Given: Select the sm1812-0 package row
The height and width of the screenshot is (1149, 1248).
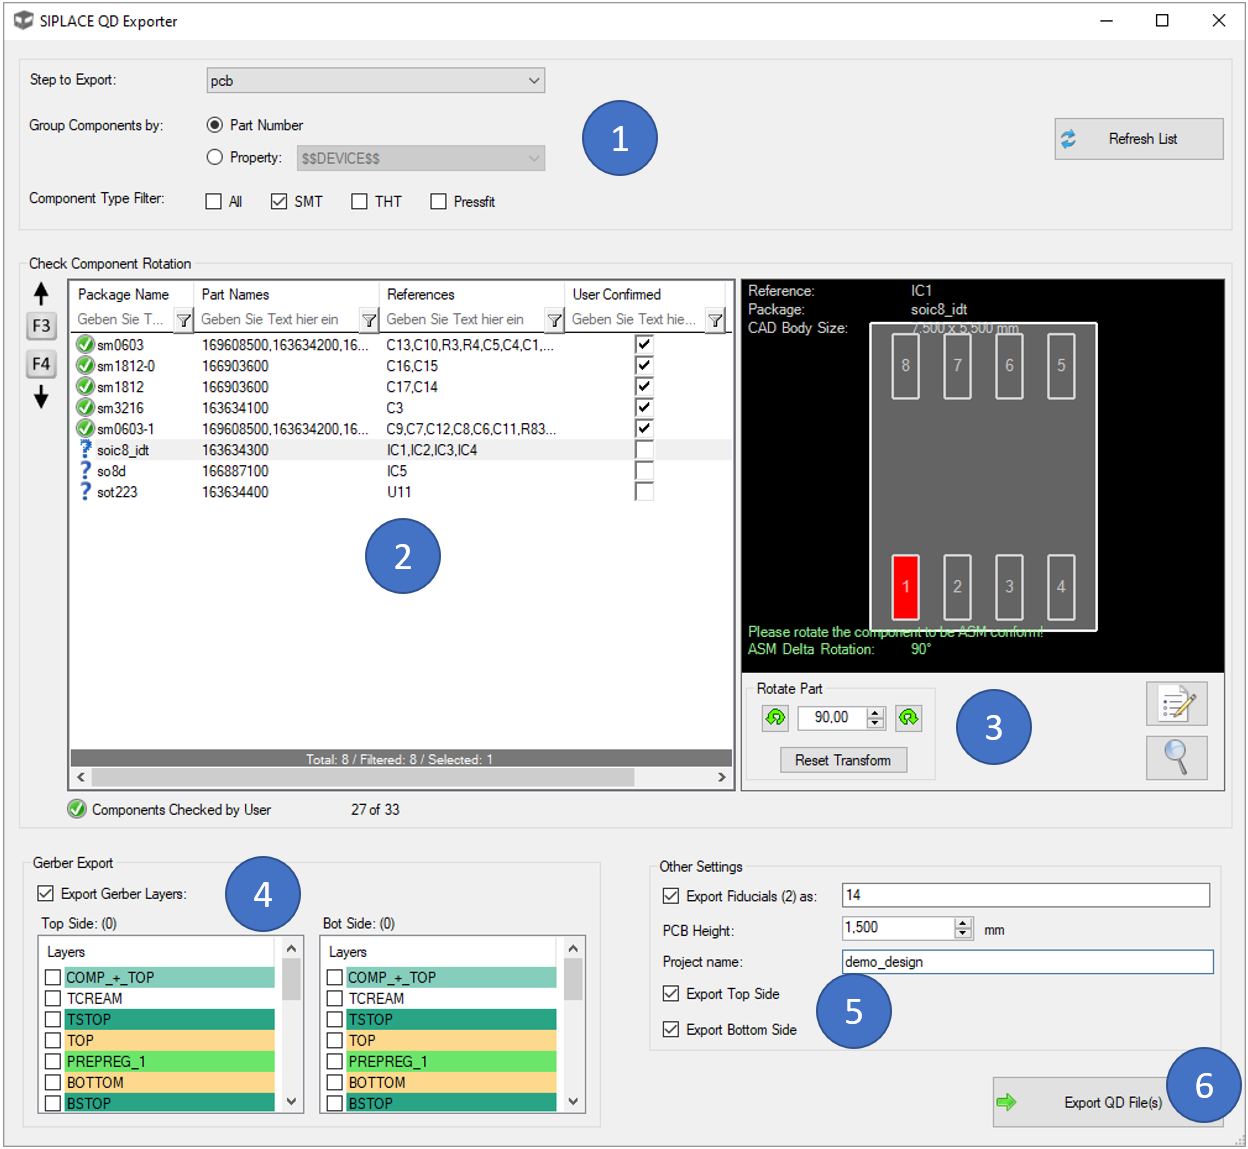Looking at the screenshot, I should pos(400,366).
